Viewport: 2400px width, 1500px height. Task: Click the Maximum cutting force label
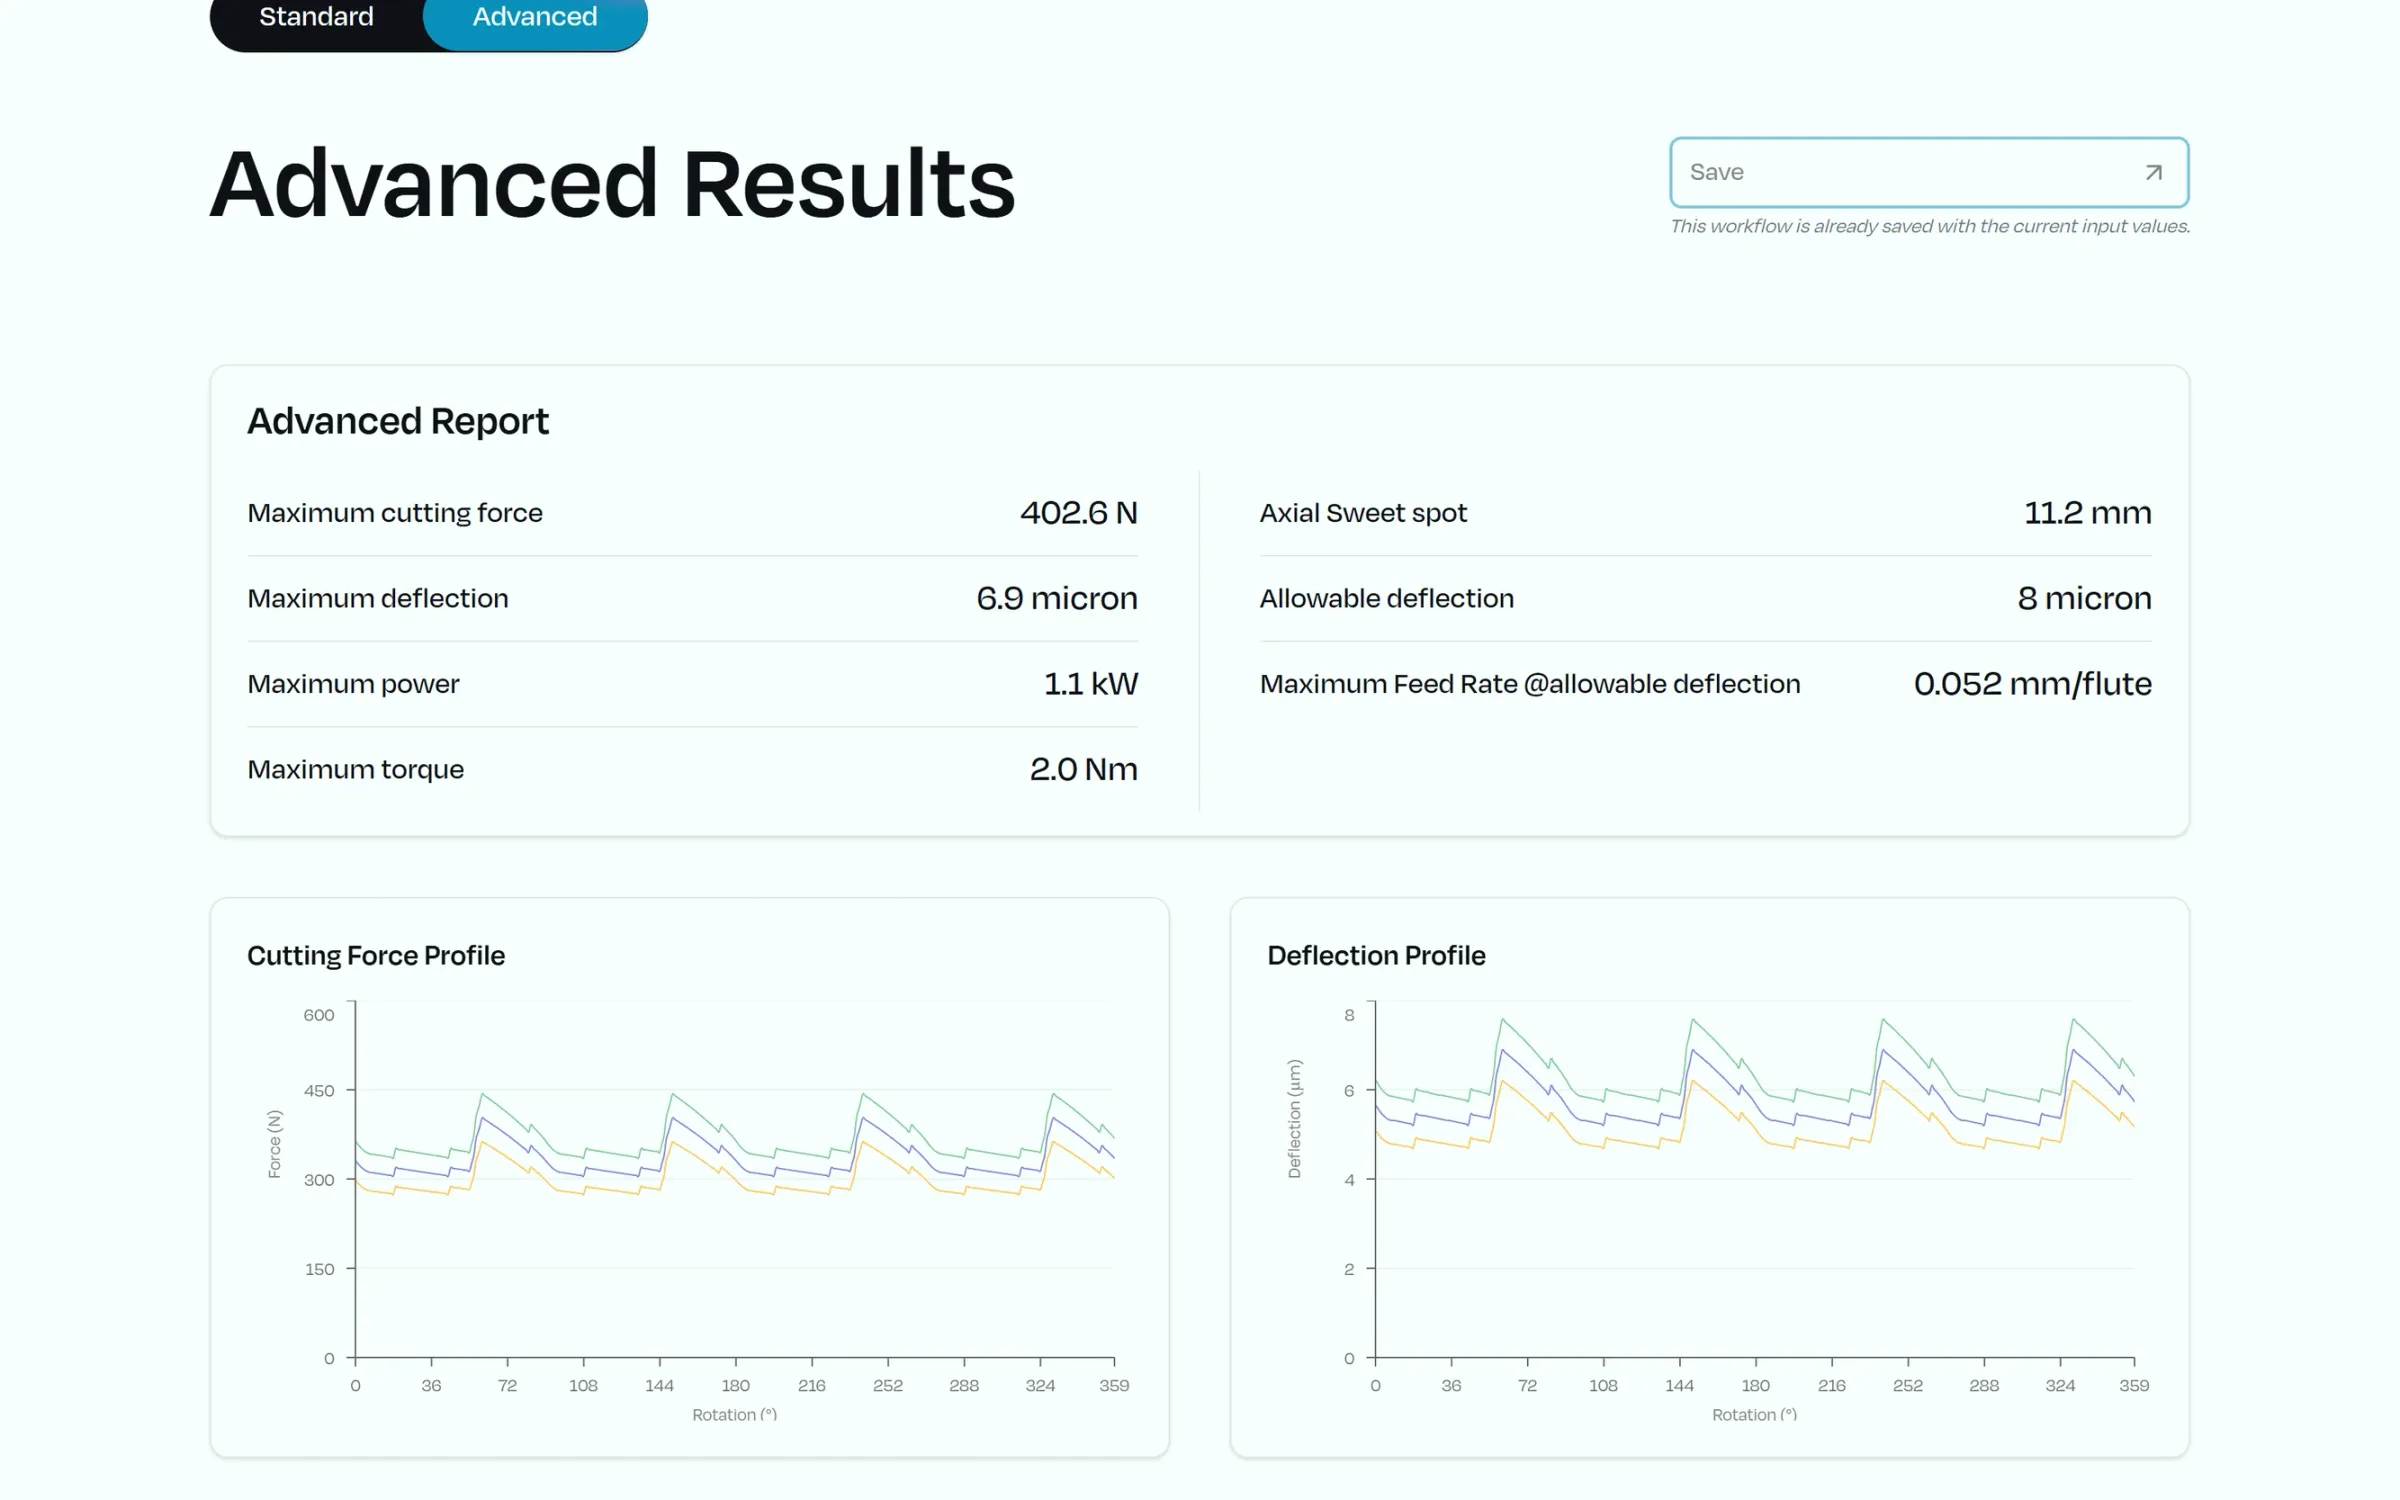(x=395, y=513)
